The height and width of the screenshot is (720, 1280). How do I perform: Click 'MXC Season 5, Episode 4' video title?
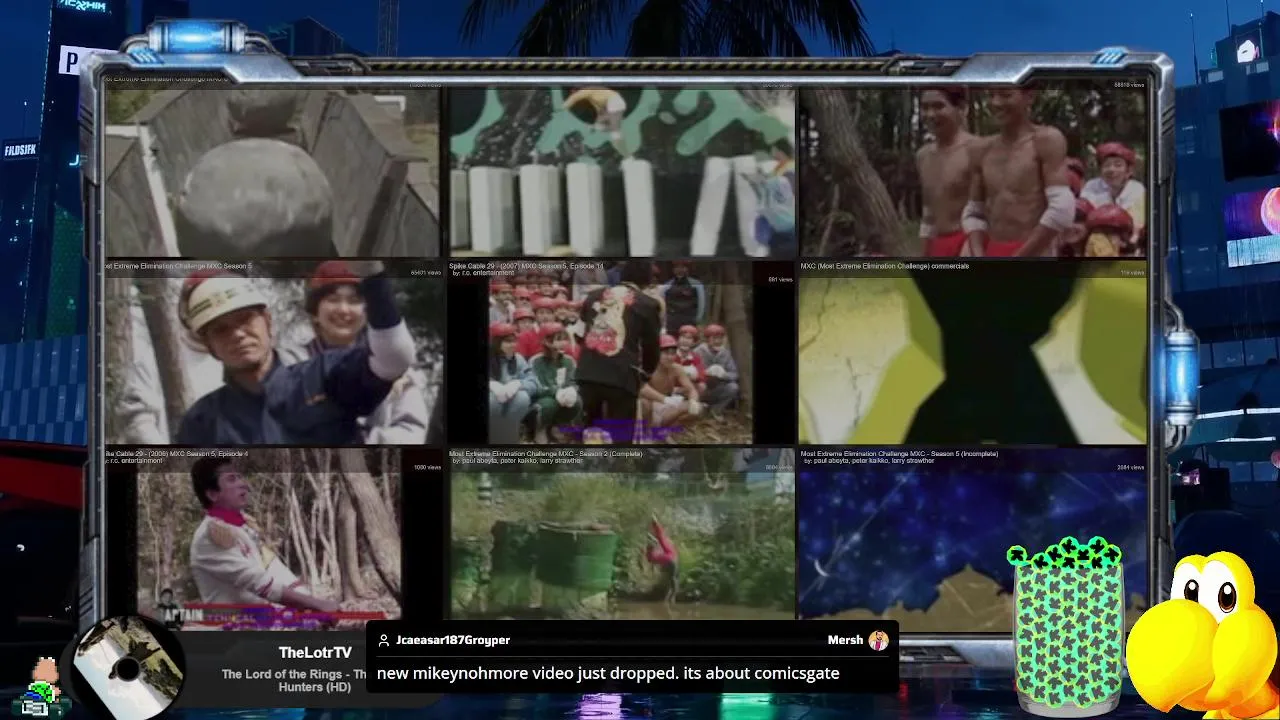click(x=176, y=454)
